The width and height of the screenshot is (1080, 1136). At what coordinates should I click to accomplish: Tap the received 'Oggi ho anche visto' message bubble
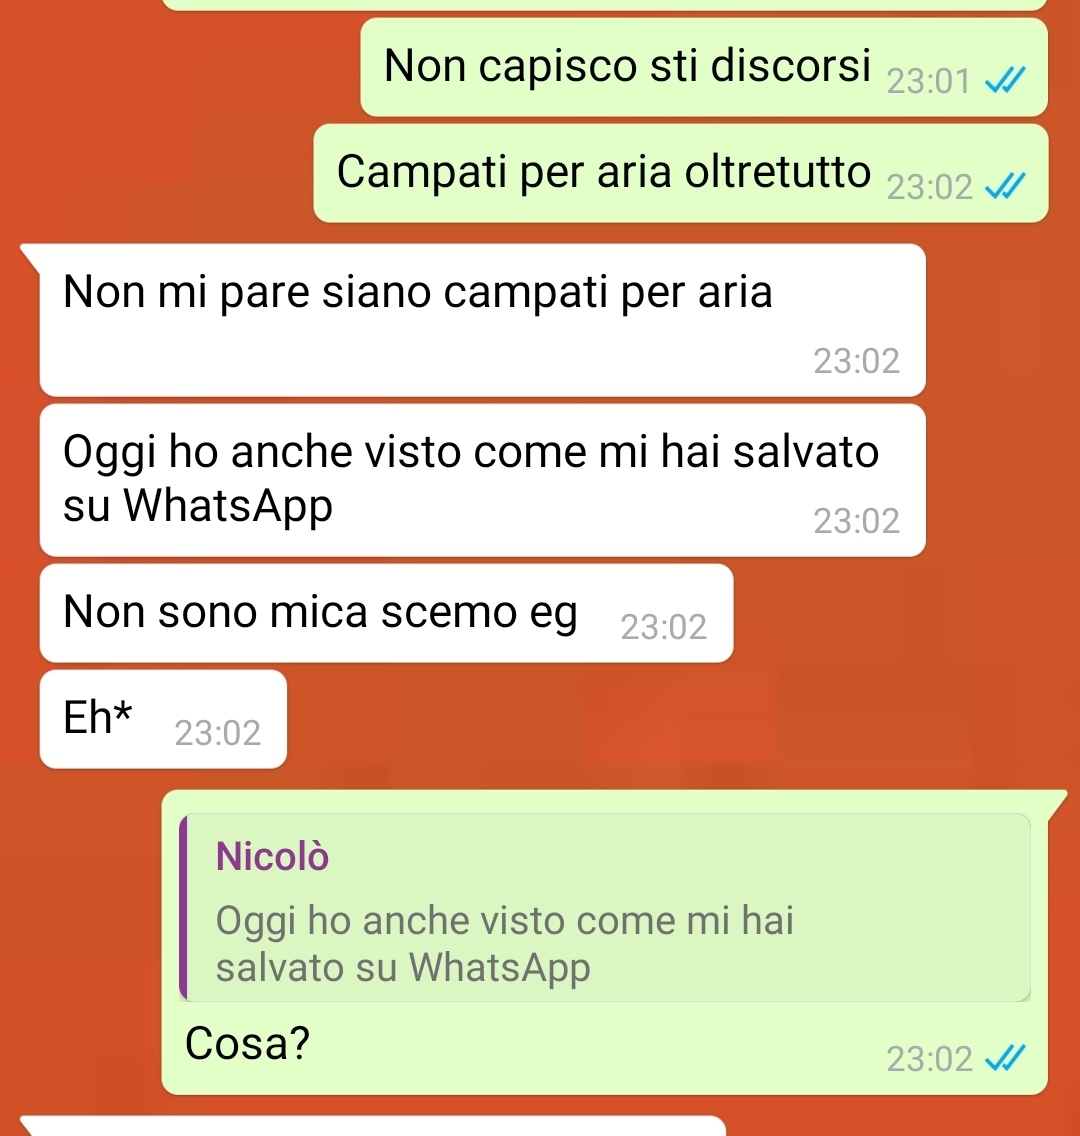click(482, 480)
